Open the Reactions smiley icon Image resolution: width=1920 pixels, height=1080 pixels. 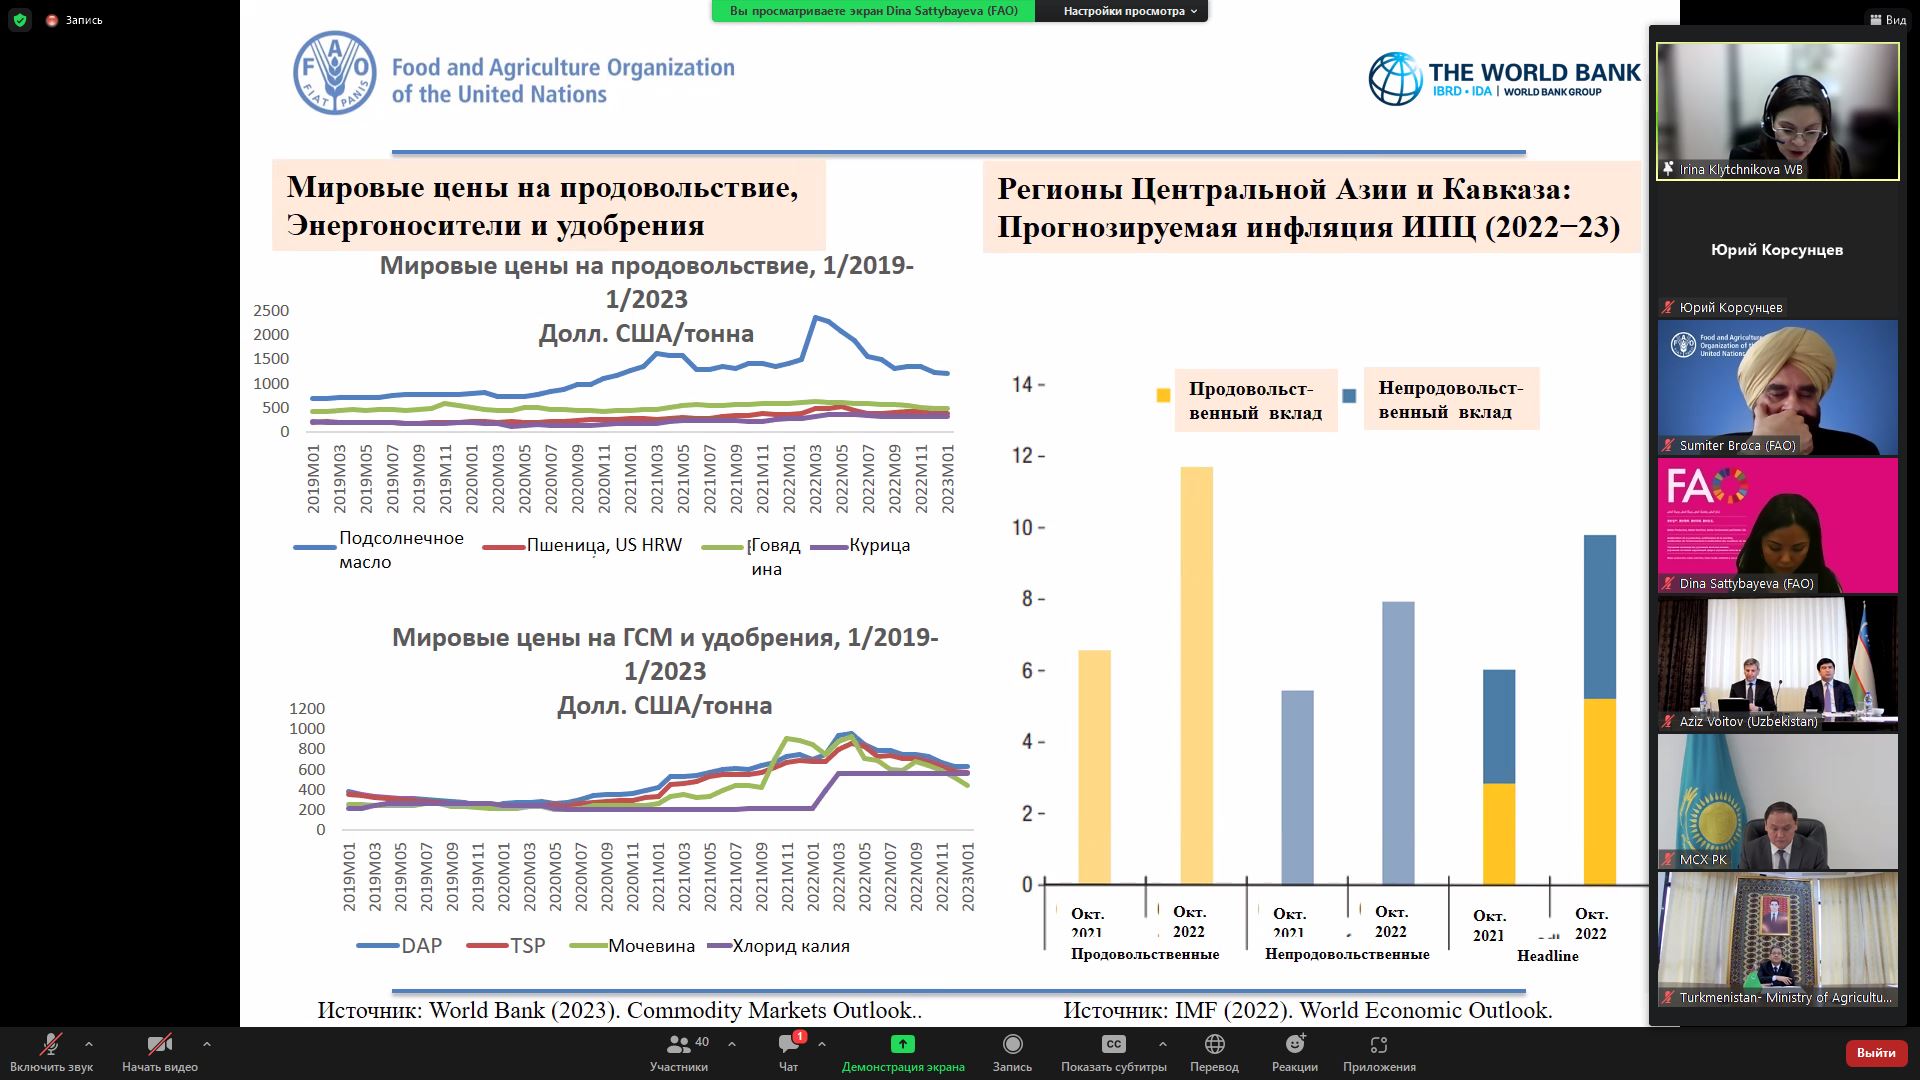click(x=1295, y=1045)
